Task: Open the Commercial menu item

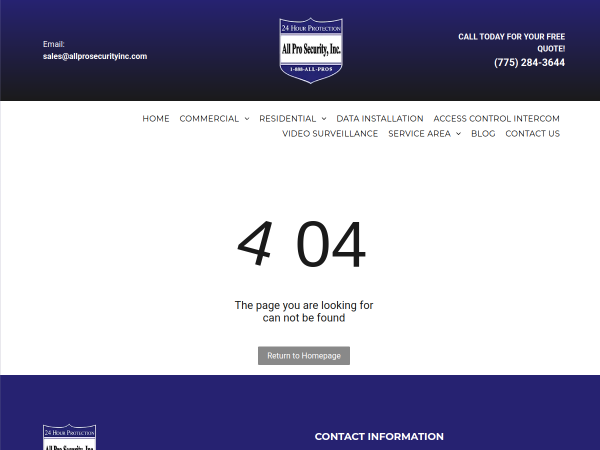Action: [209, 119]
